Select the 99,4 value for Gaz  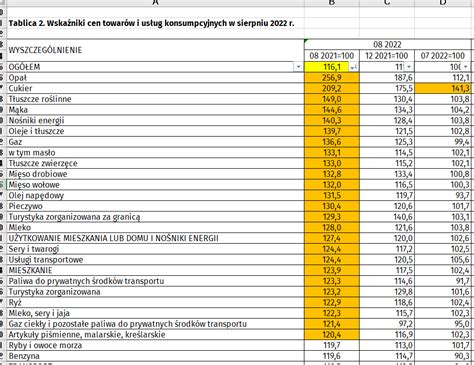click(x=442, y=142)
